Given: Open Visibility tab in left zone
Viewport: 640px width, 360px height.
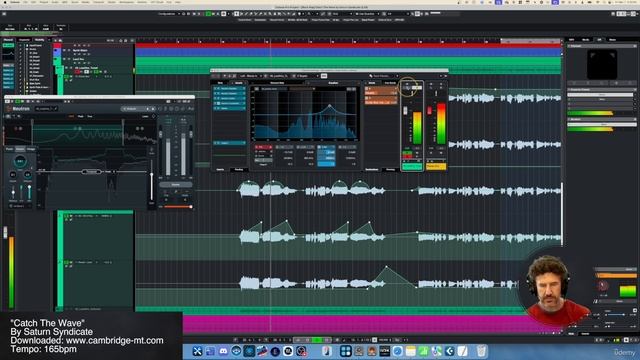Looking at the screenshot, I should coord(40,40).
